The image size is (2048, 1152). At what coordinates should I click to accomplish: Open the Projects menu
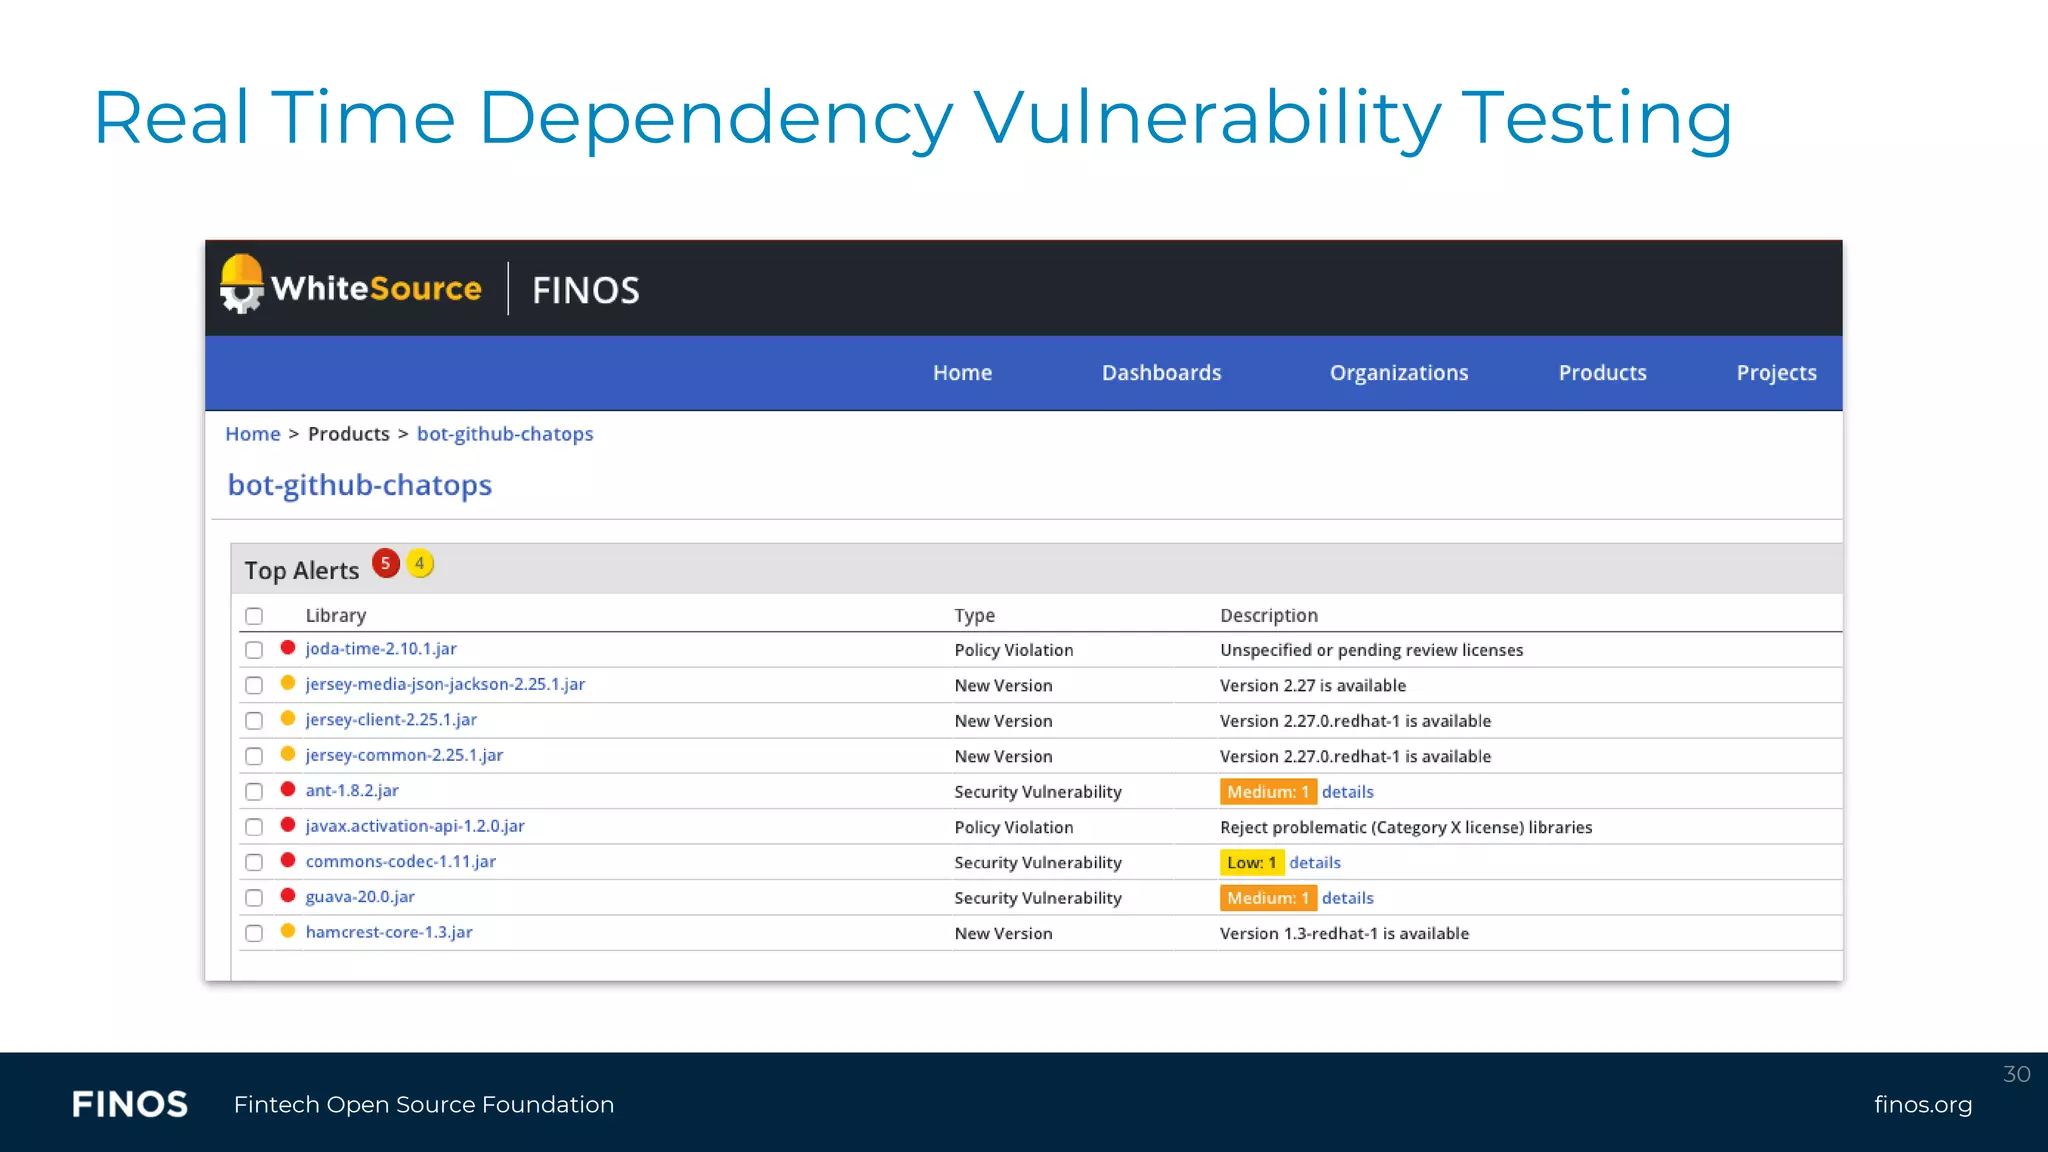click(1776, 373)
